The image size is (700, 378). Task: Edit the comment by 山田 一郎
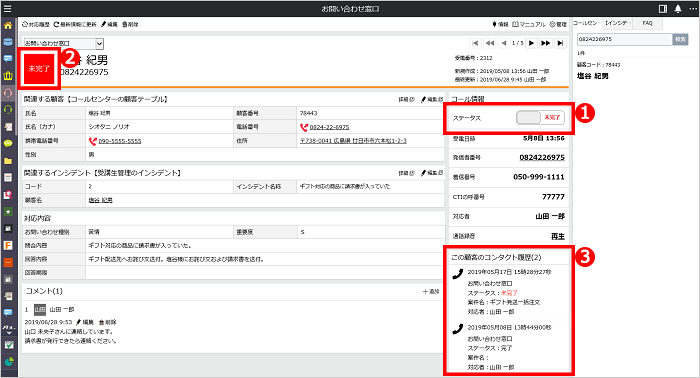[85, 322]
